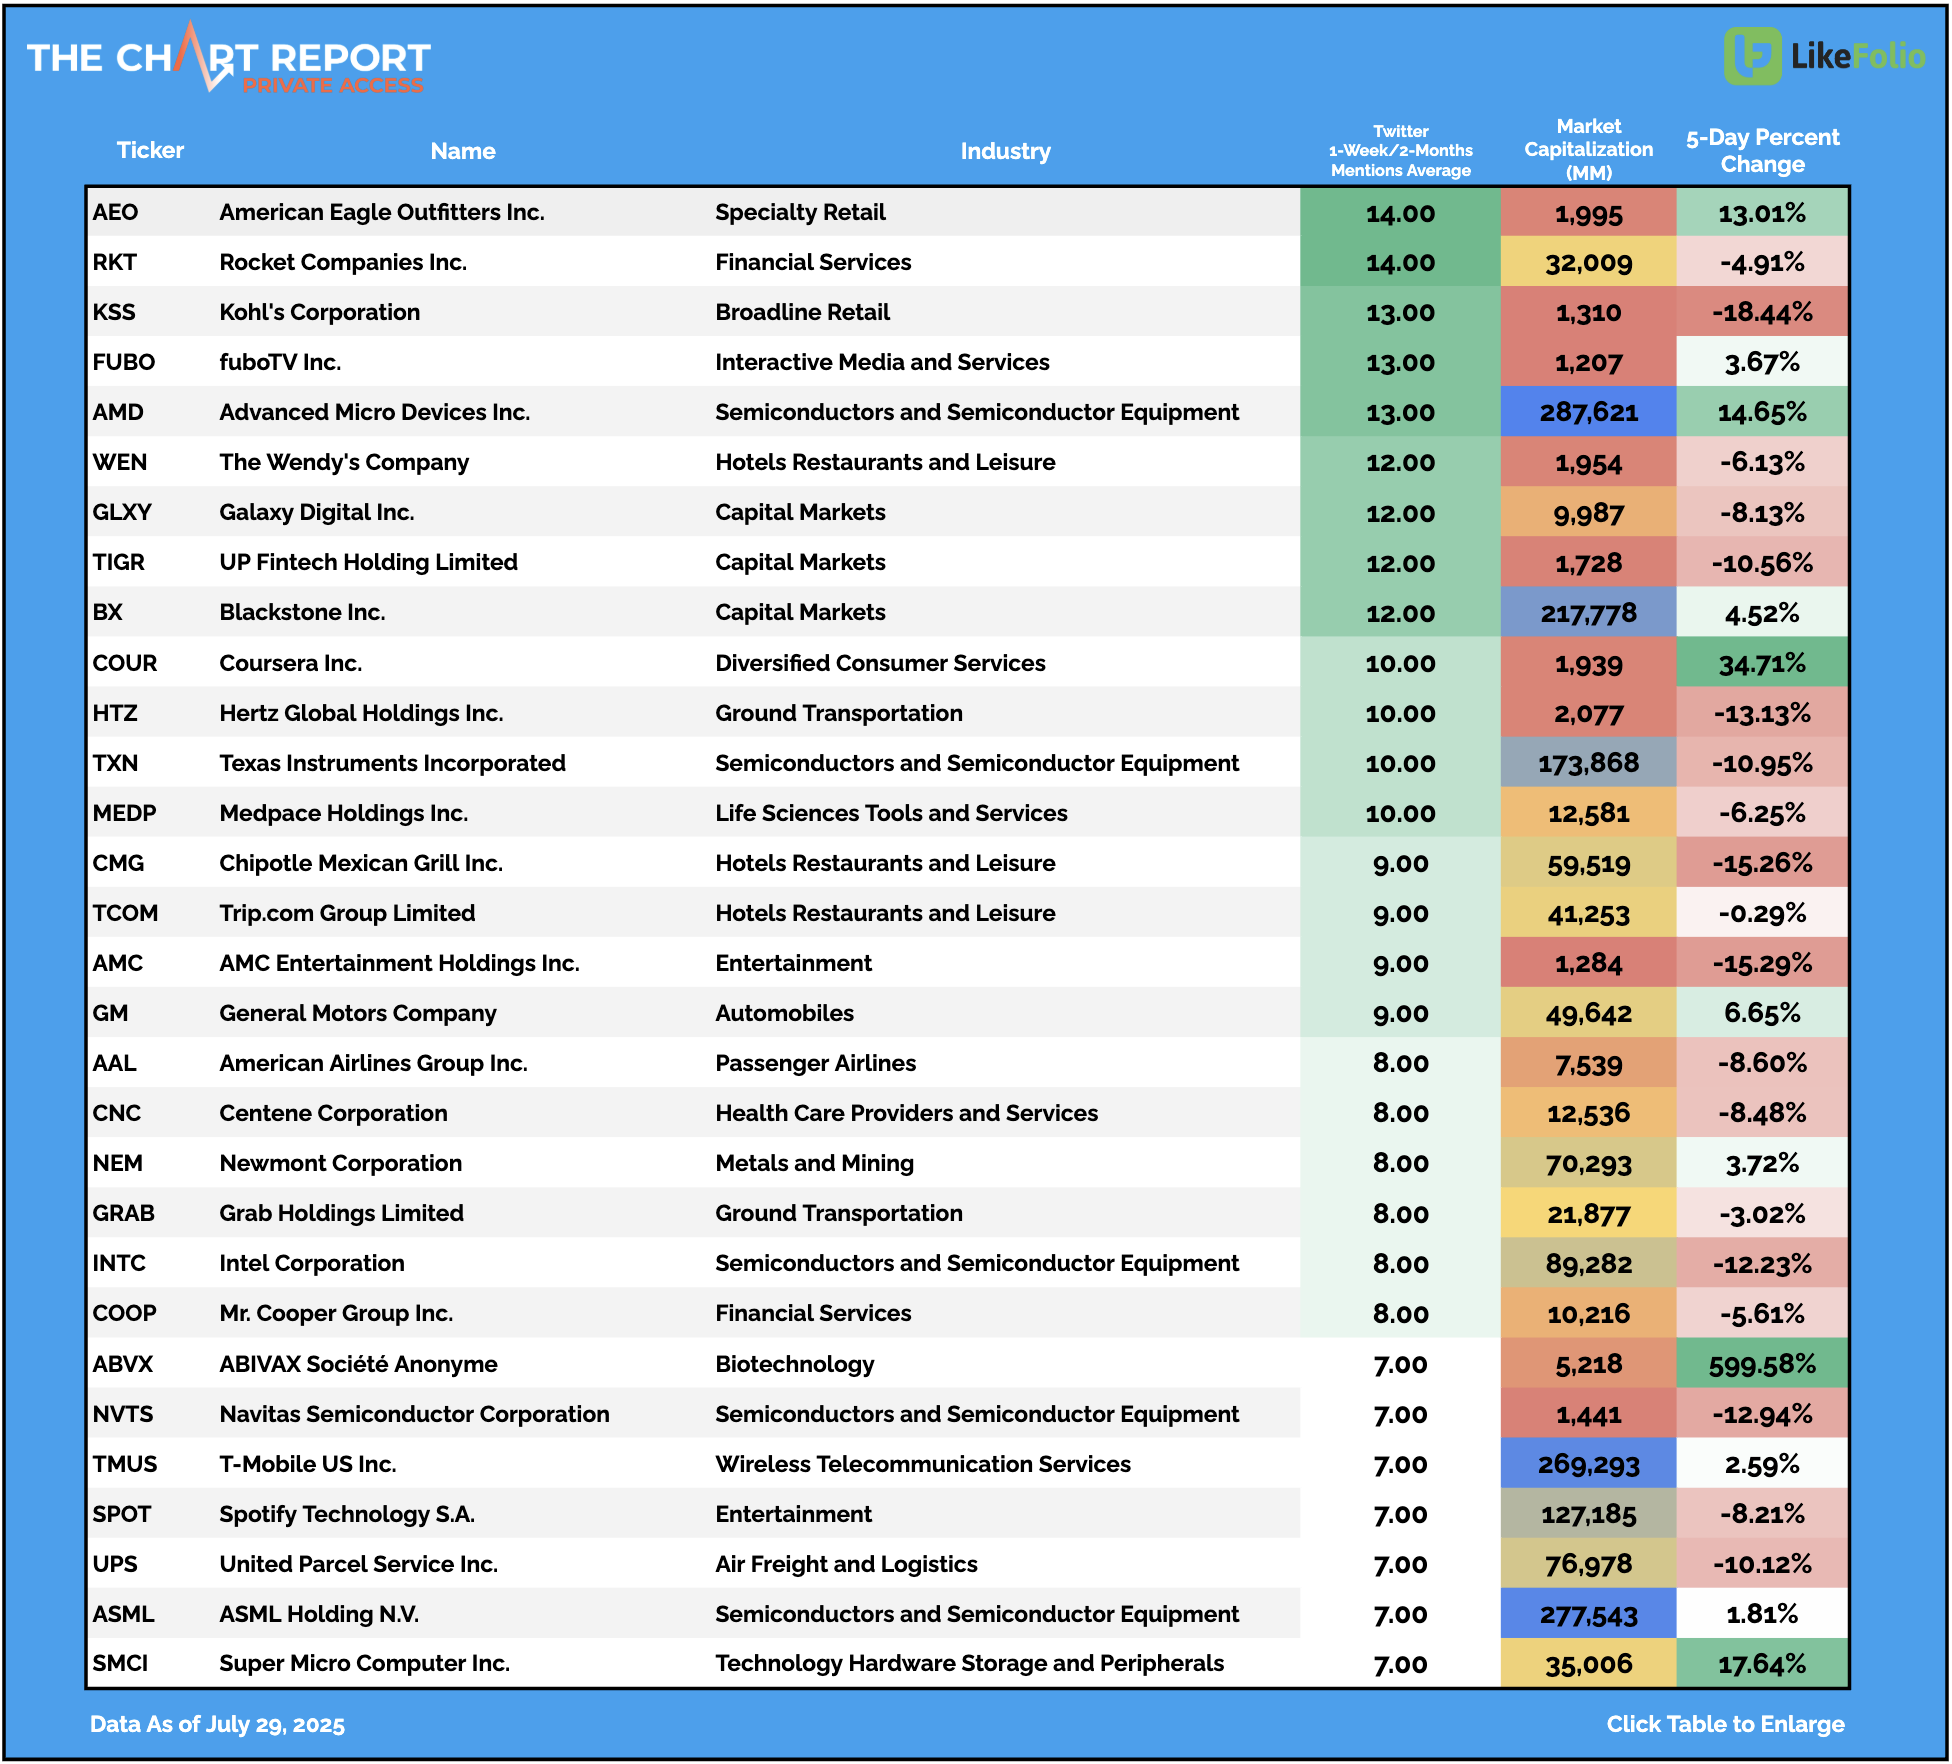Click the Ticker column header
This screenshot has height=1764, width=1952.
[150, 150]
